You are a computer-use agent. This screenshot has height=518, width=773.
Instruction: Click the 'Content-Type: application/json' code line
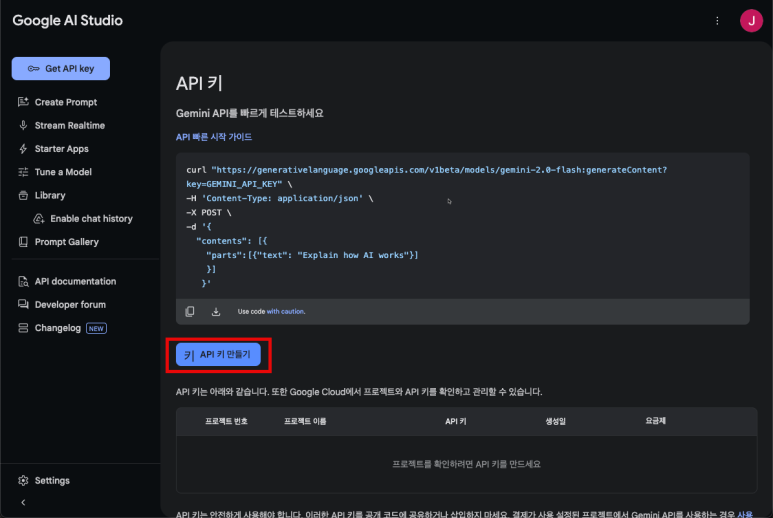pos(282,198)
